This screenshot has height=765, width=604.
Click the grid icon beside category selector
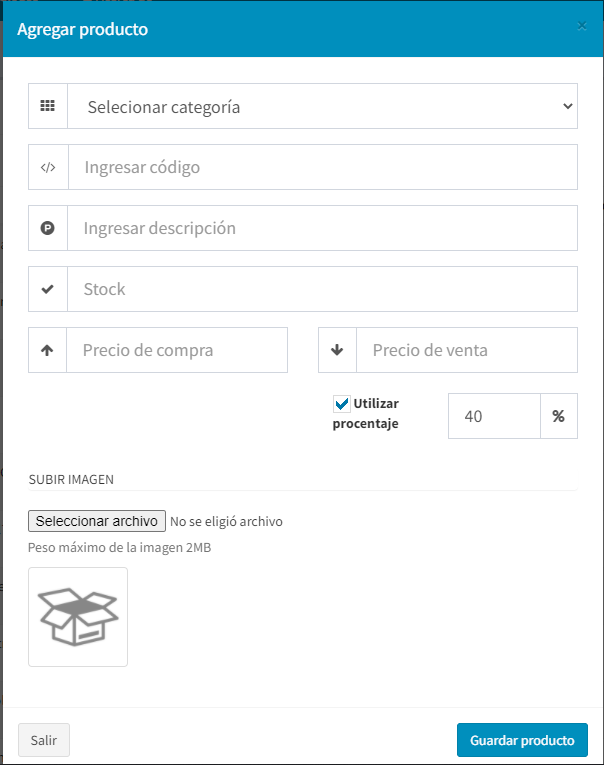[48, 106]
